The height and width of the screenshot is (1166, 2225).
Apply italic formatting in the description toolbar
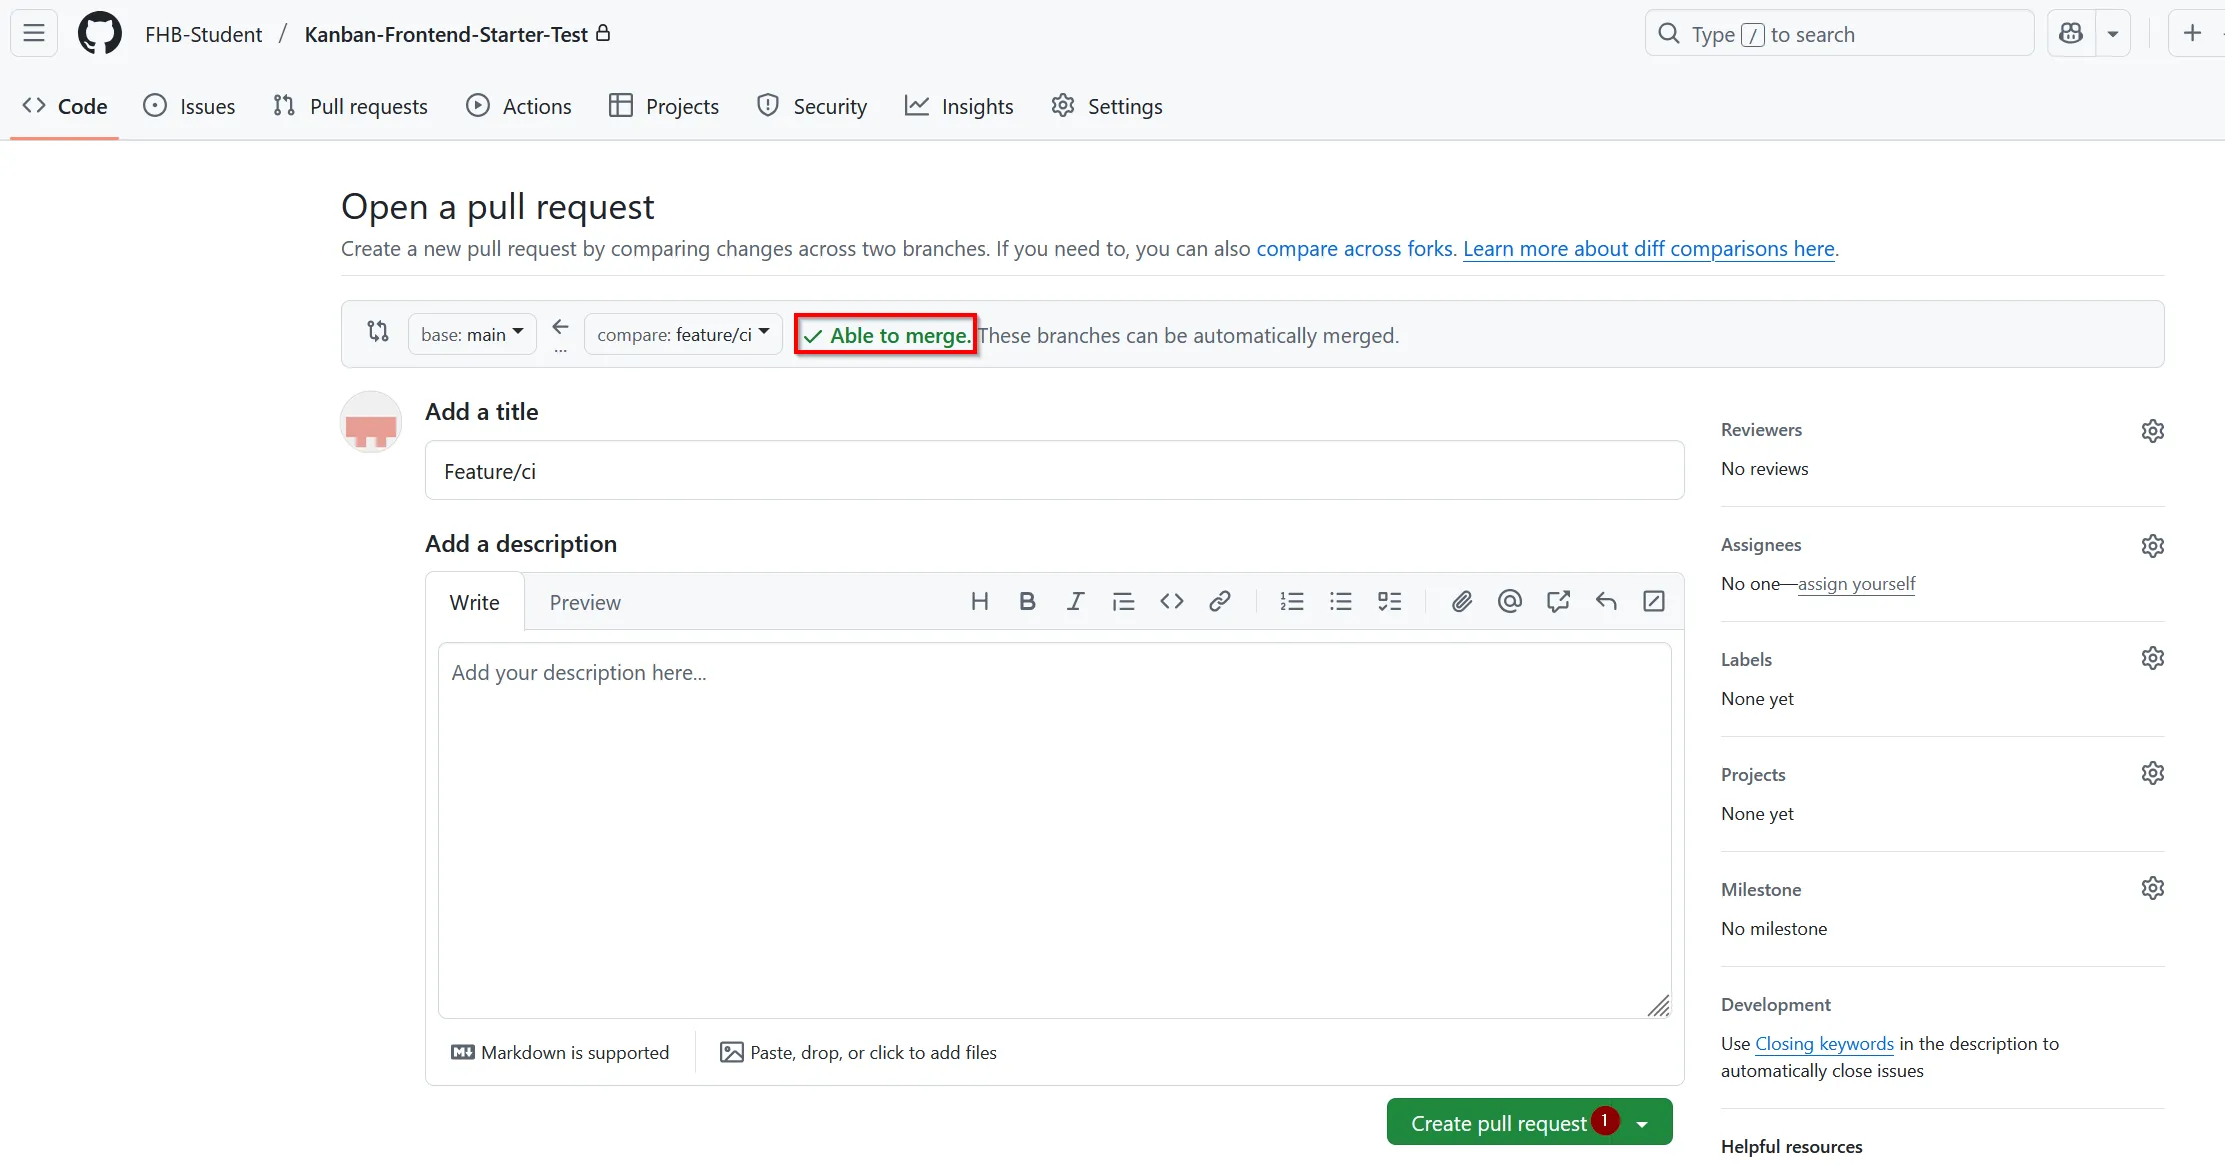1075,601
